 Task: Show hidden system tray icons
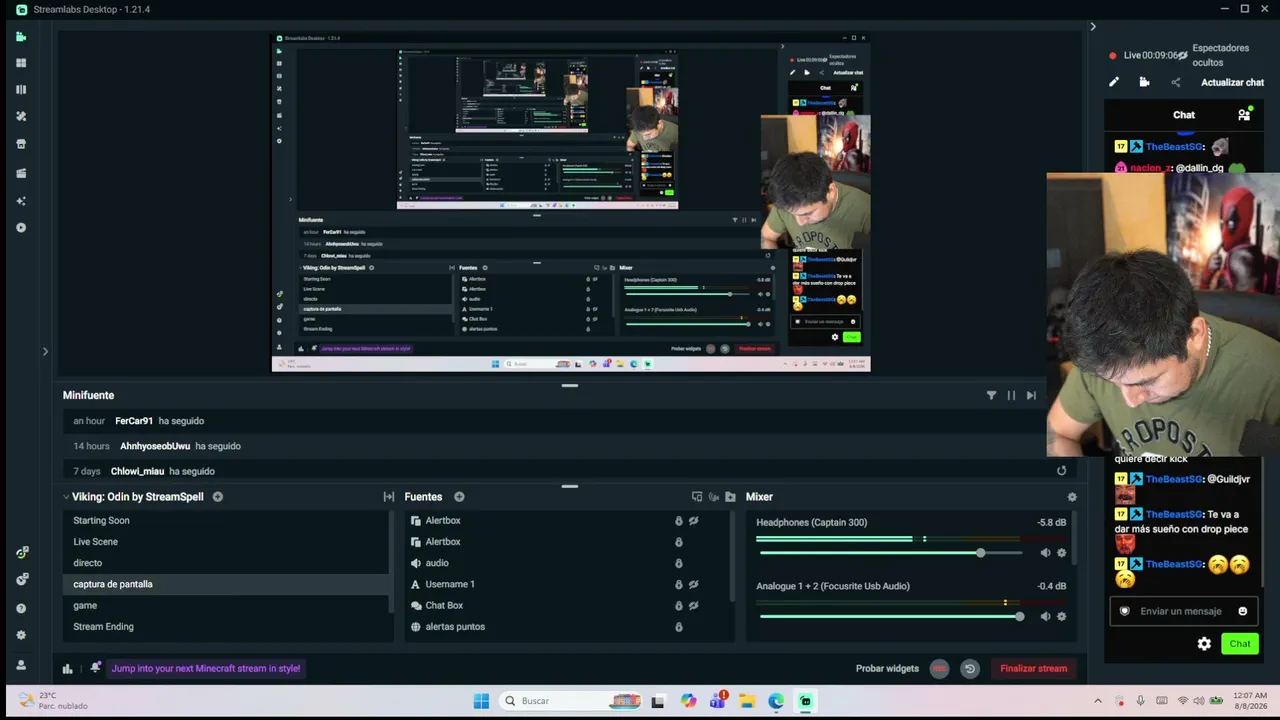1098,701
